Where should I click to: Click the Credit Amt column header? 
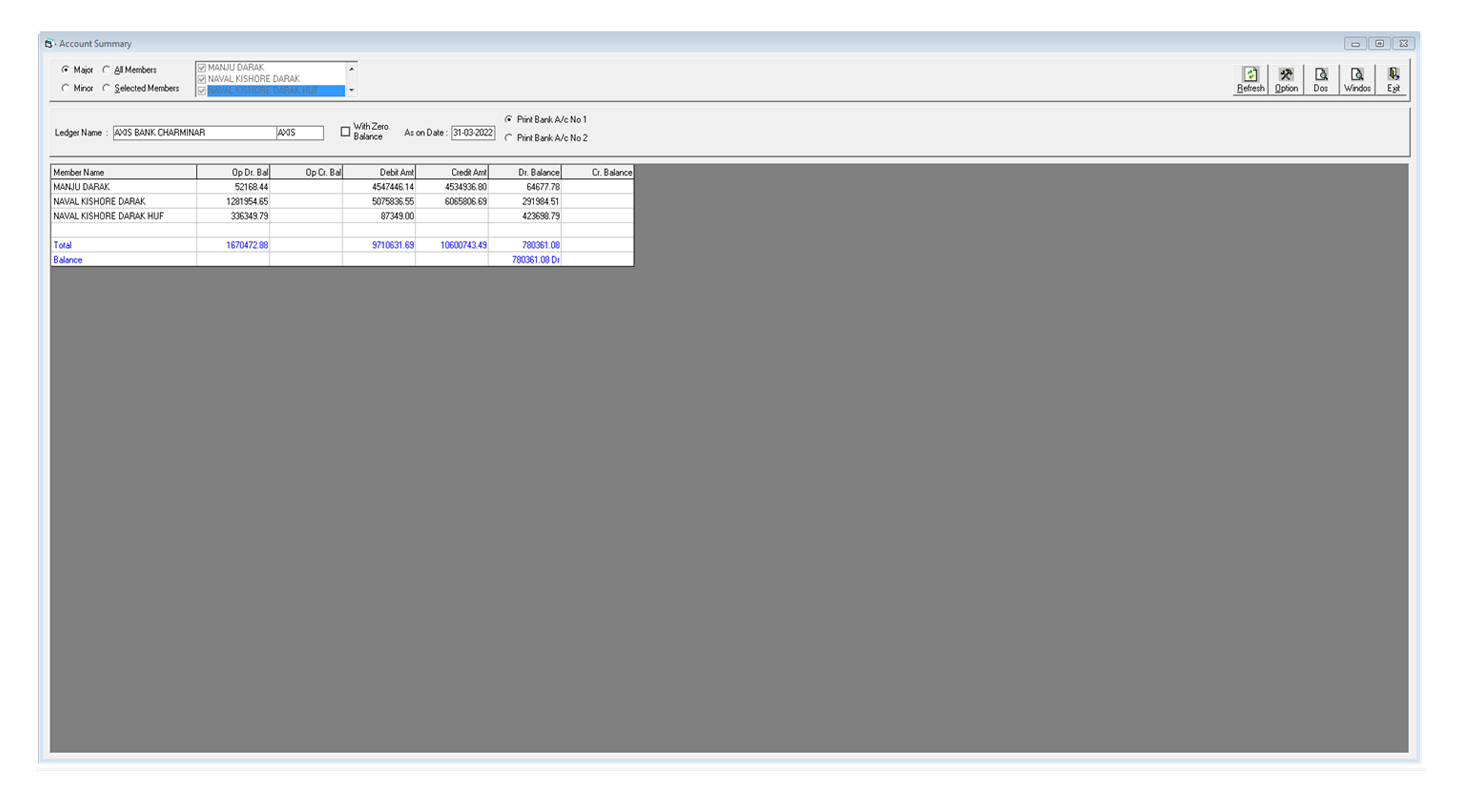[x=452, y=172]
